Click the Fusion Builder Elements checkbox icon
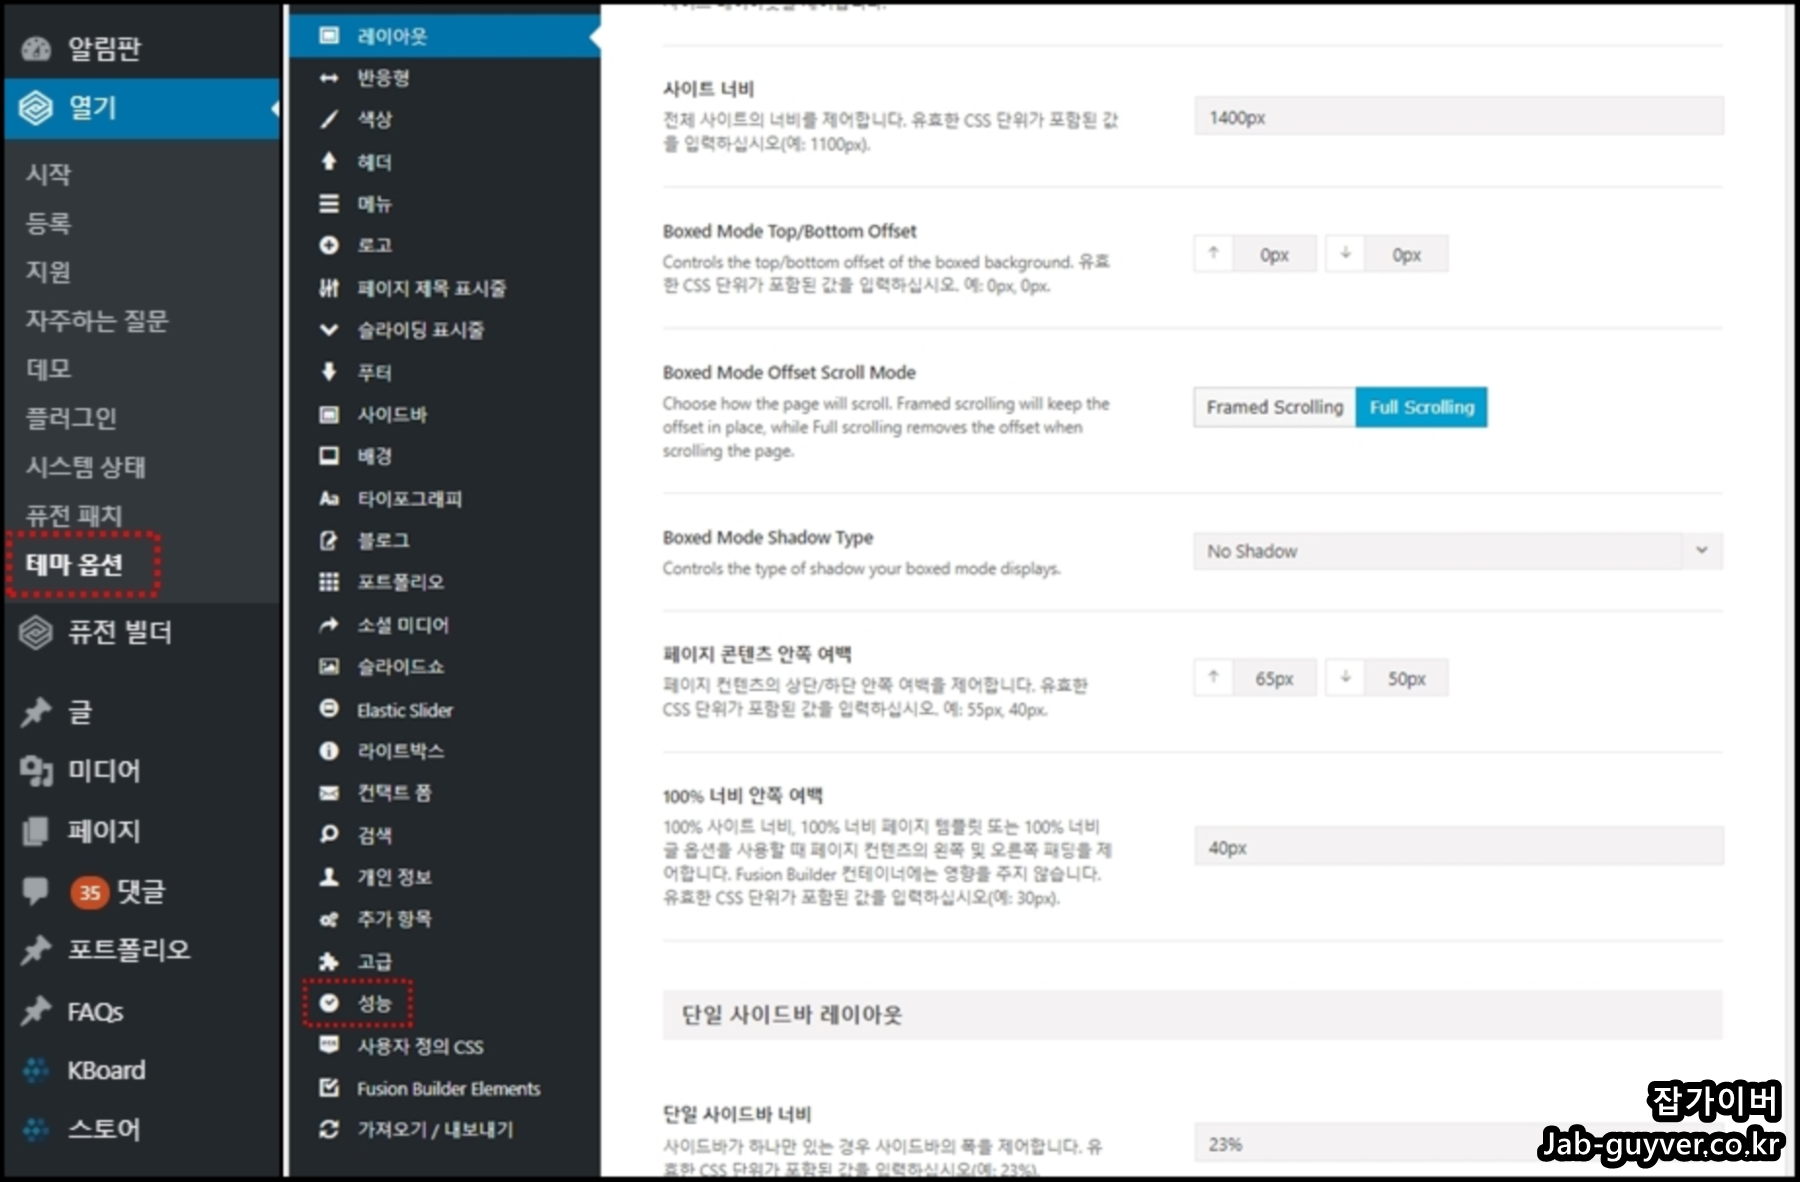Viewport: 1800px width, 1182px height. (329, 1088)
